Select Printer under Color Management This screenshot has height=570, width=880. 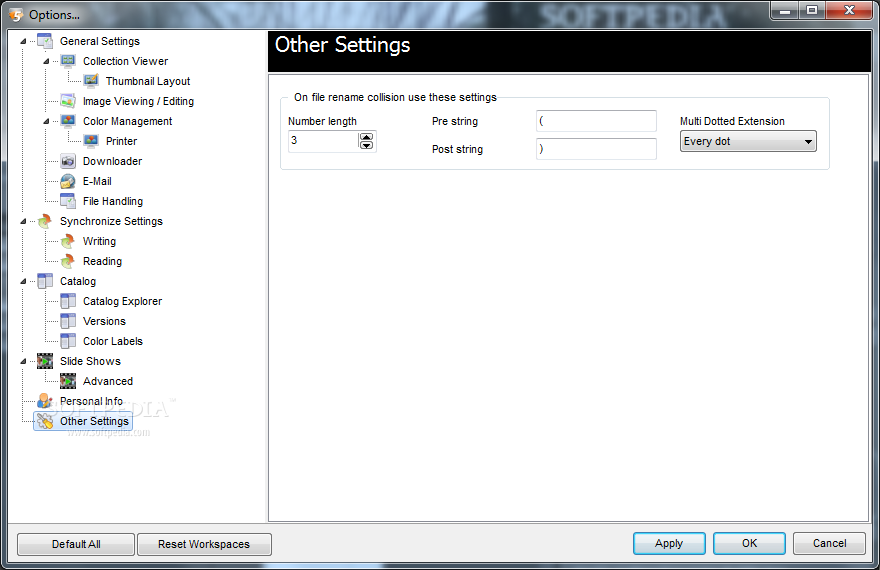122,141
